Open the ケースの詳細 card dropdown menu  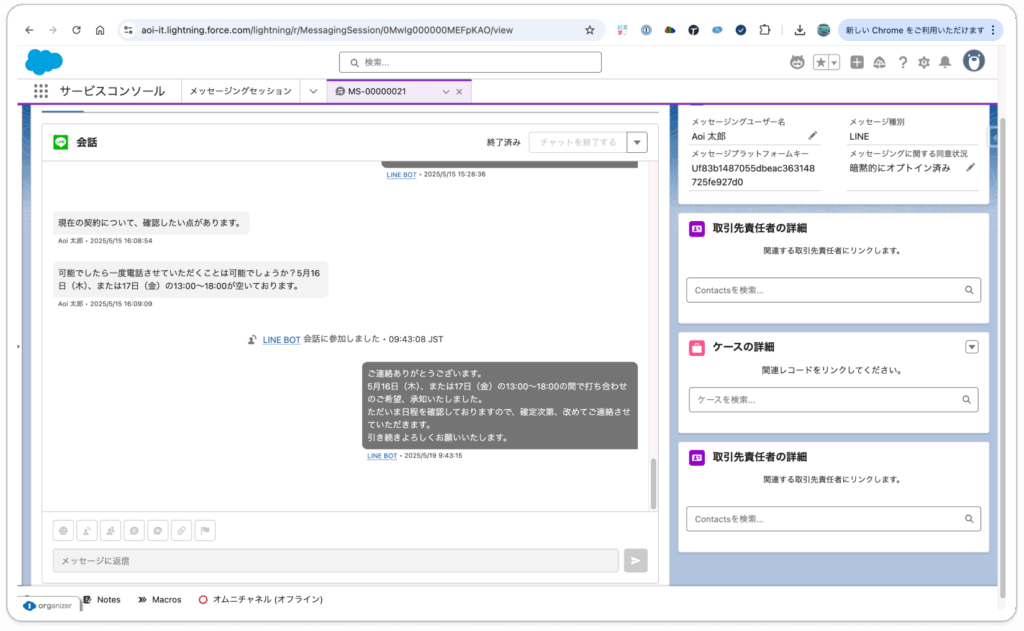pos(971,347)
